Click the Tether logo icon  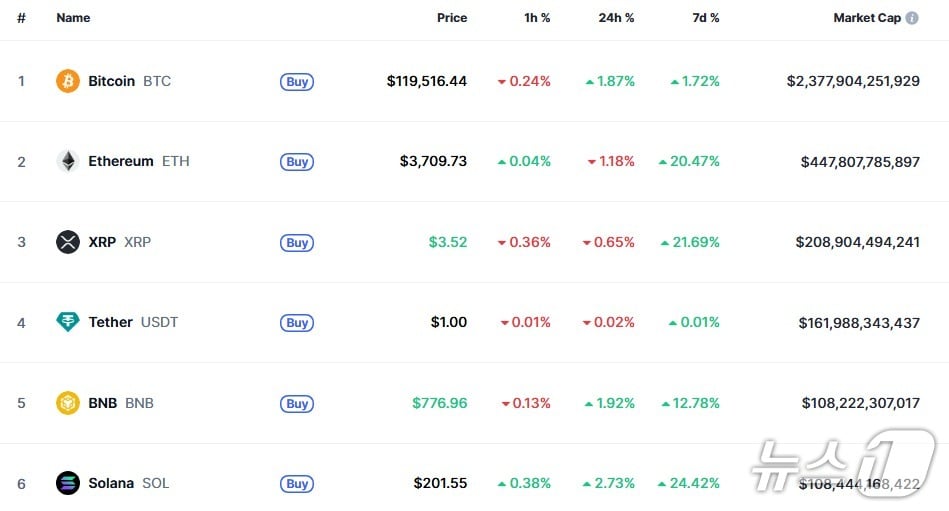click(68, 322)
